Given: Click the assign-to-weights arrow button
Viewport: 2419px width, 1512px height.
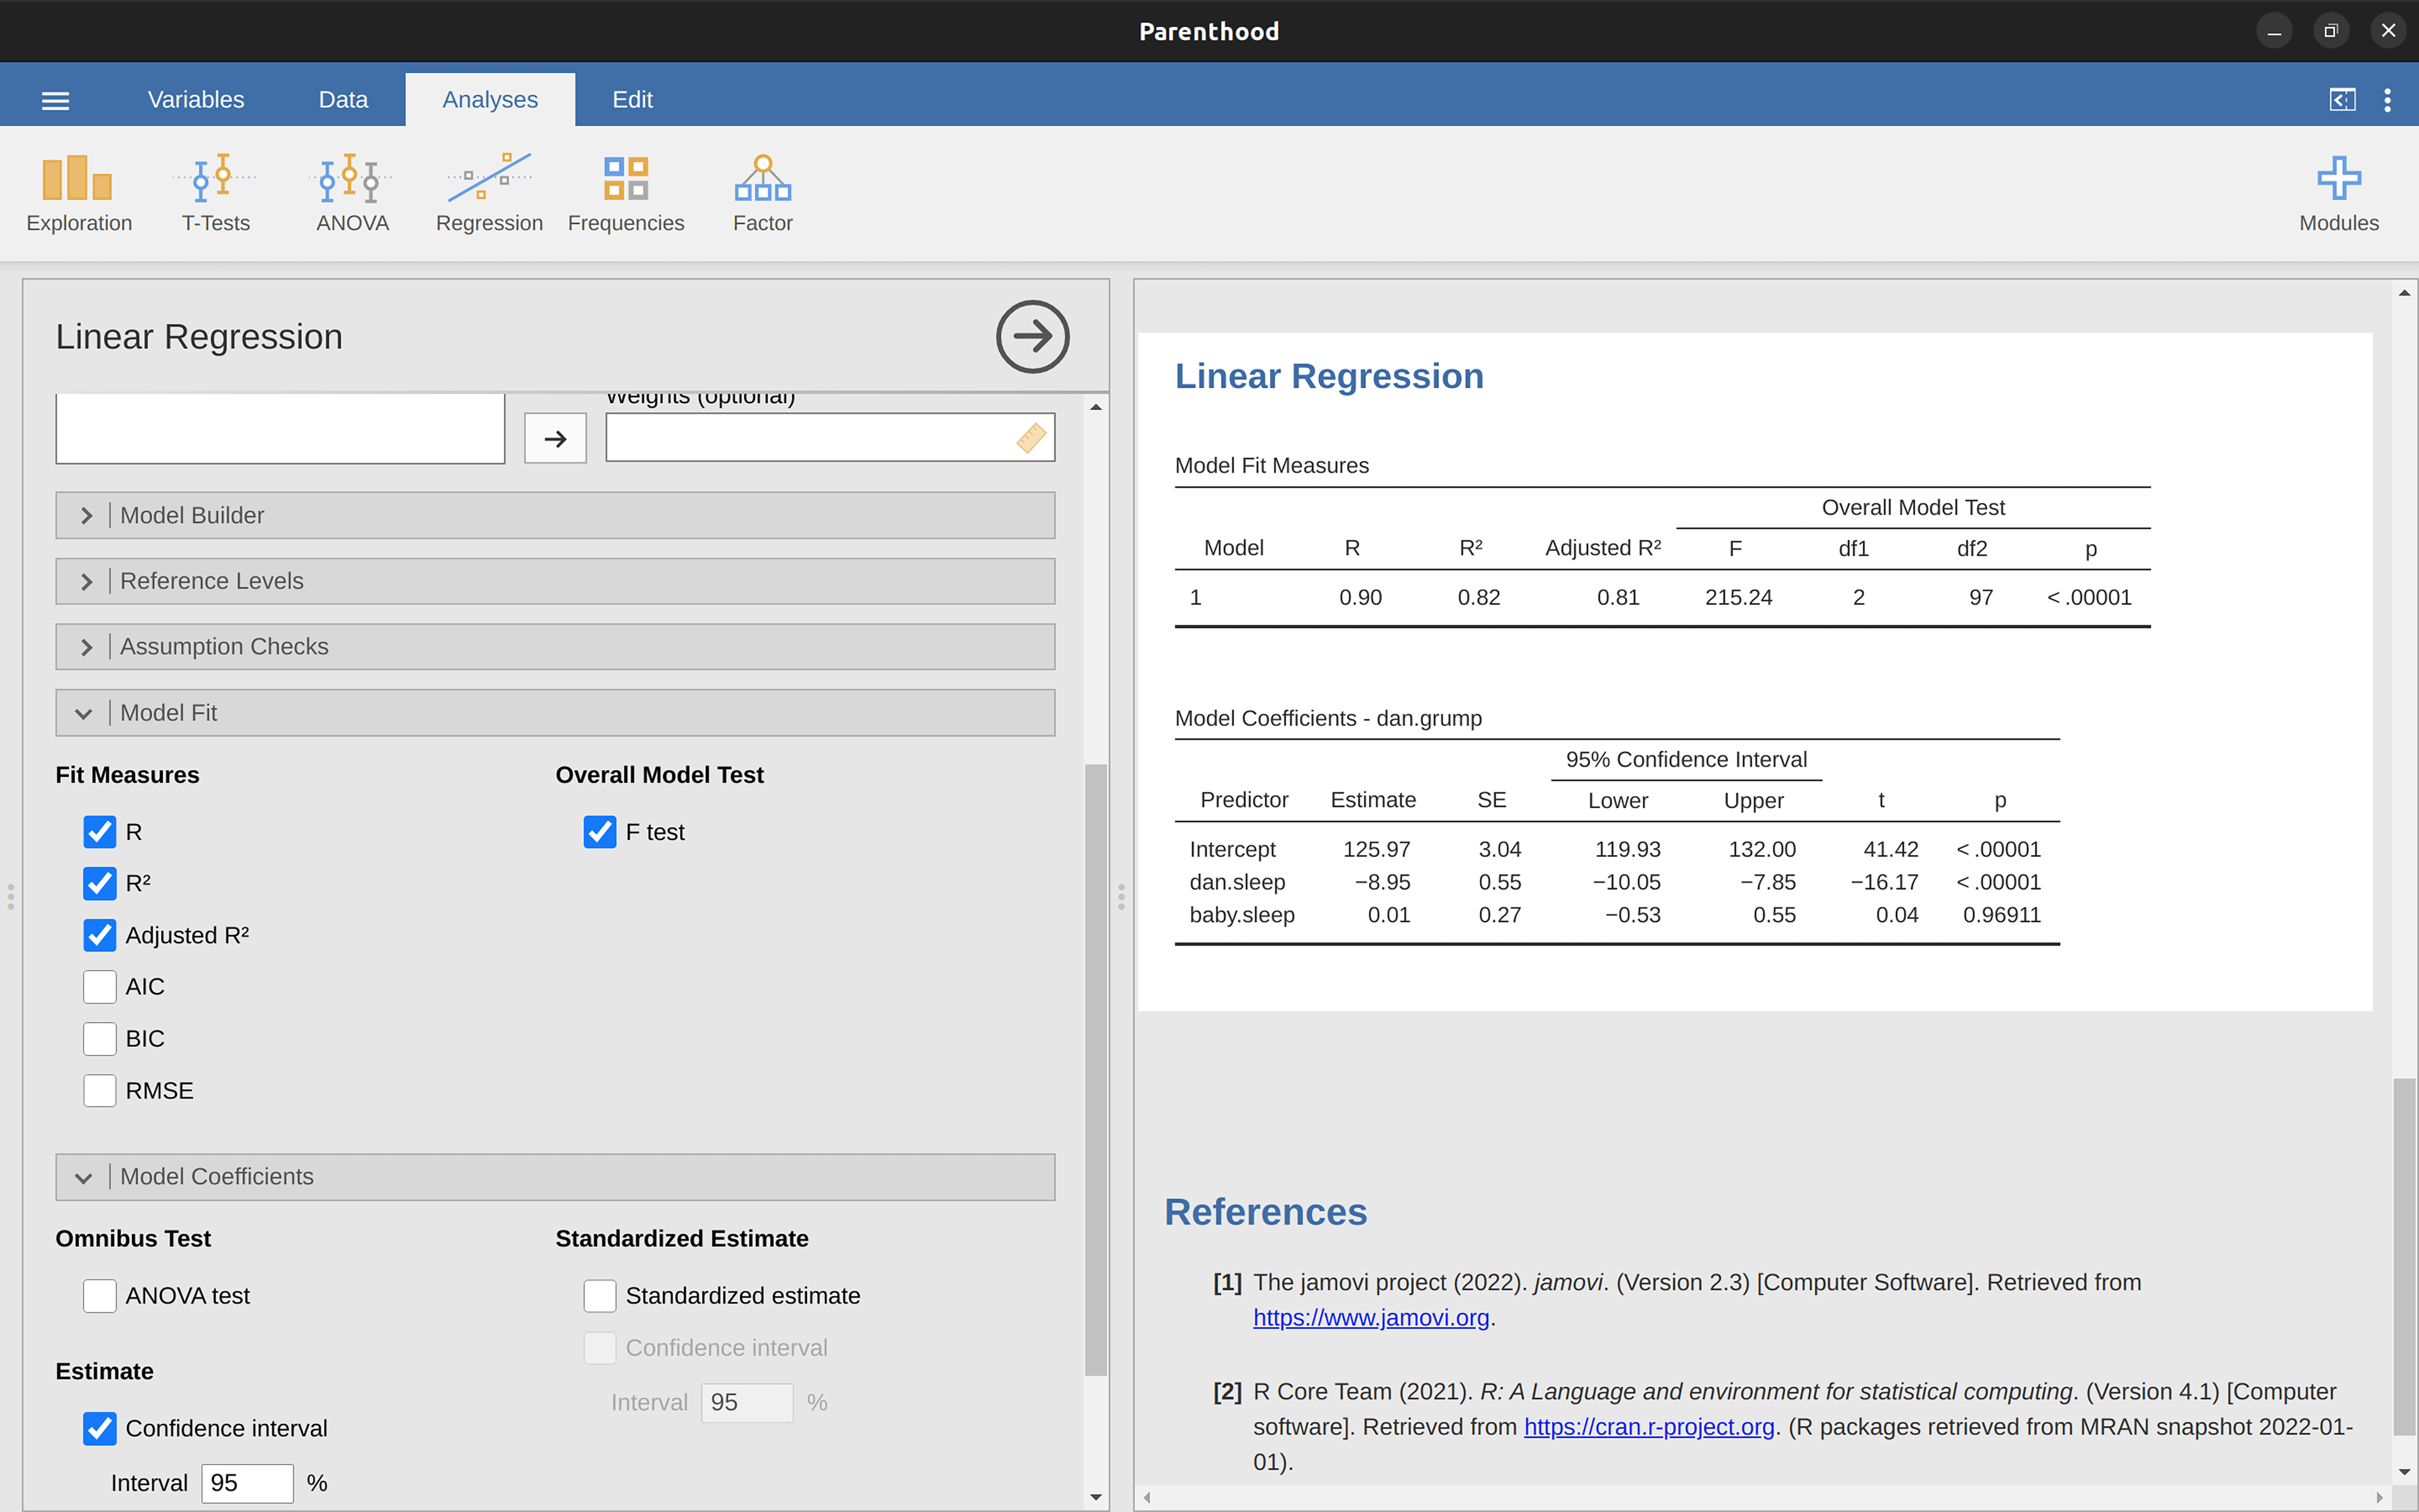Looking at the screenshot, I should pyautogui.click(x=555, y=438).
